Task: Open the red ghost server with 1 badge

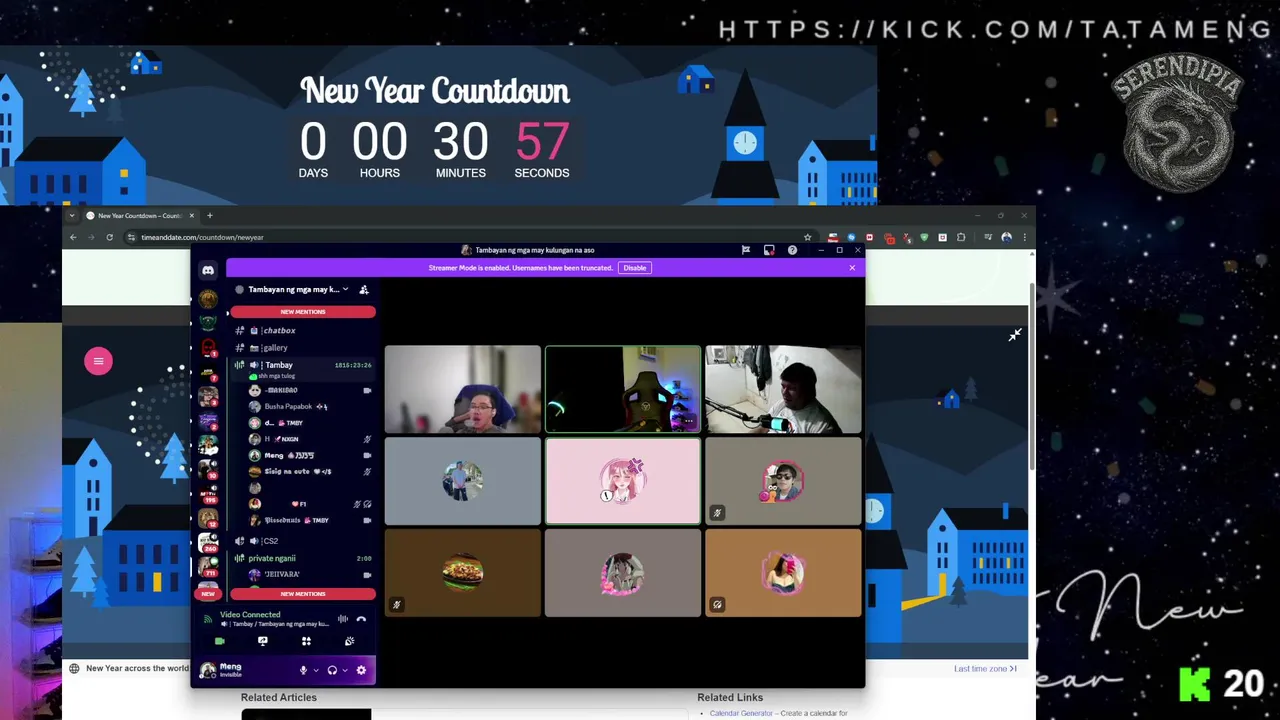Action: pos(208,348)
